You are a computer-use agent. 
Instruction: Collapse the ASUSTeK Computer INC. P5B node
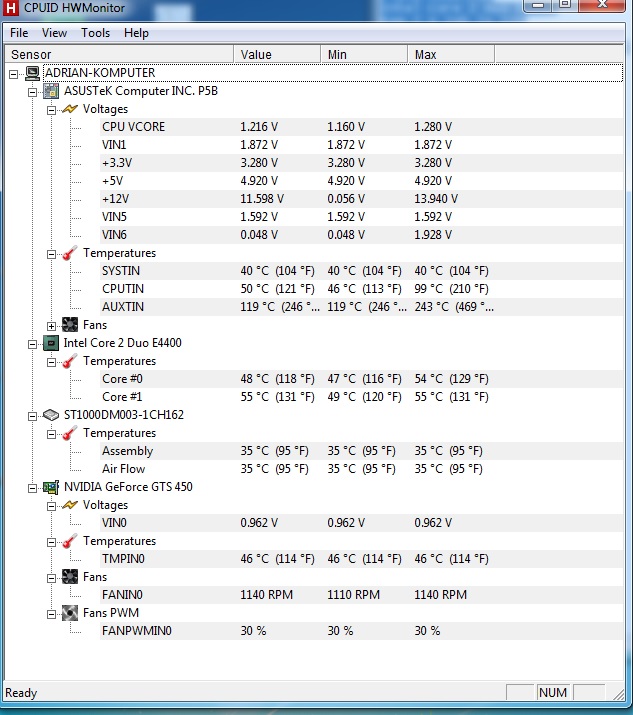32,93
